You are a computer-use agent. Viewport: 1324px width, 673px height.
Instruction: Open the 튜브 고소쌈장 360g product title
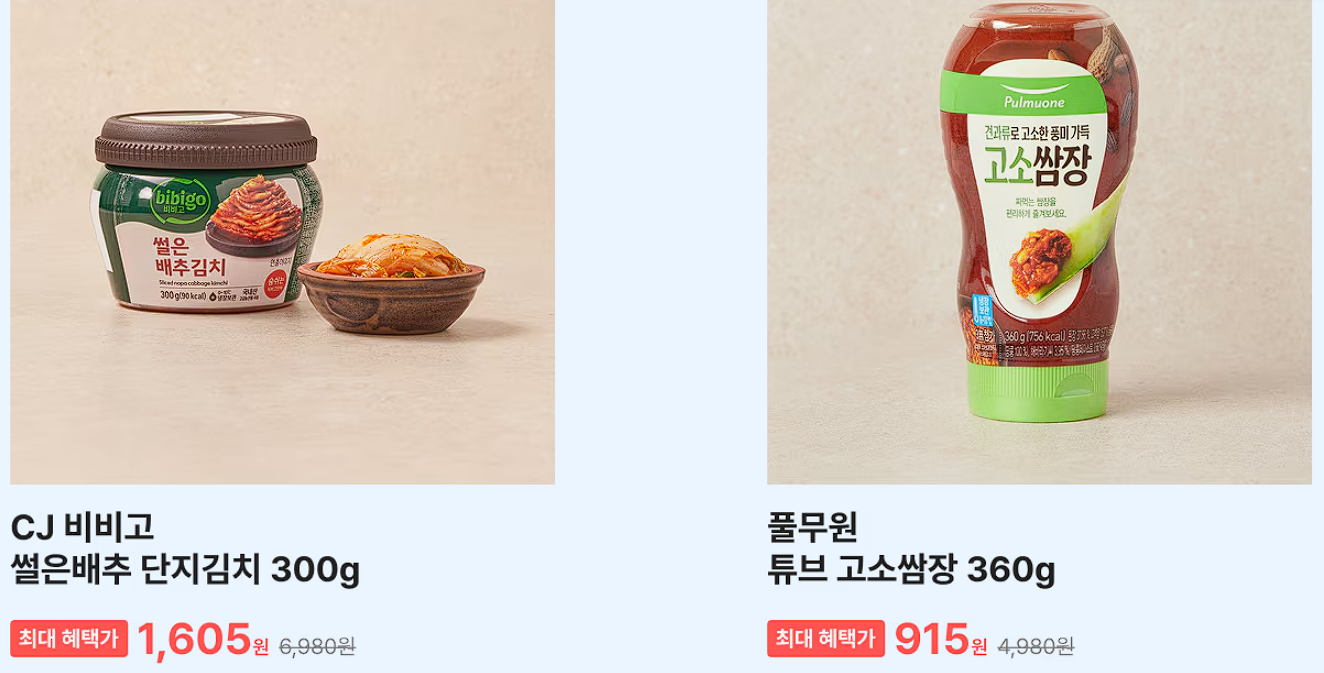pos(911,571)
